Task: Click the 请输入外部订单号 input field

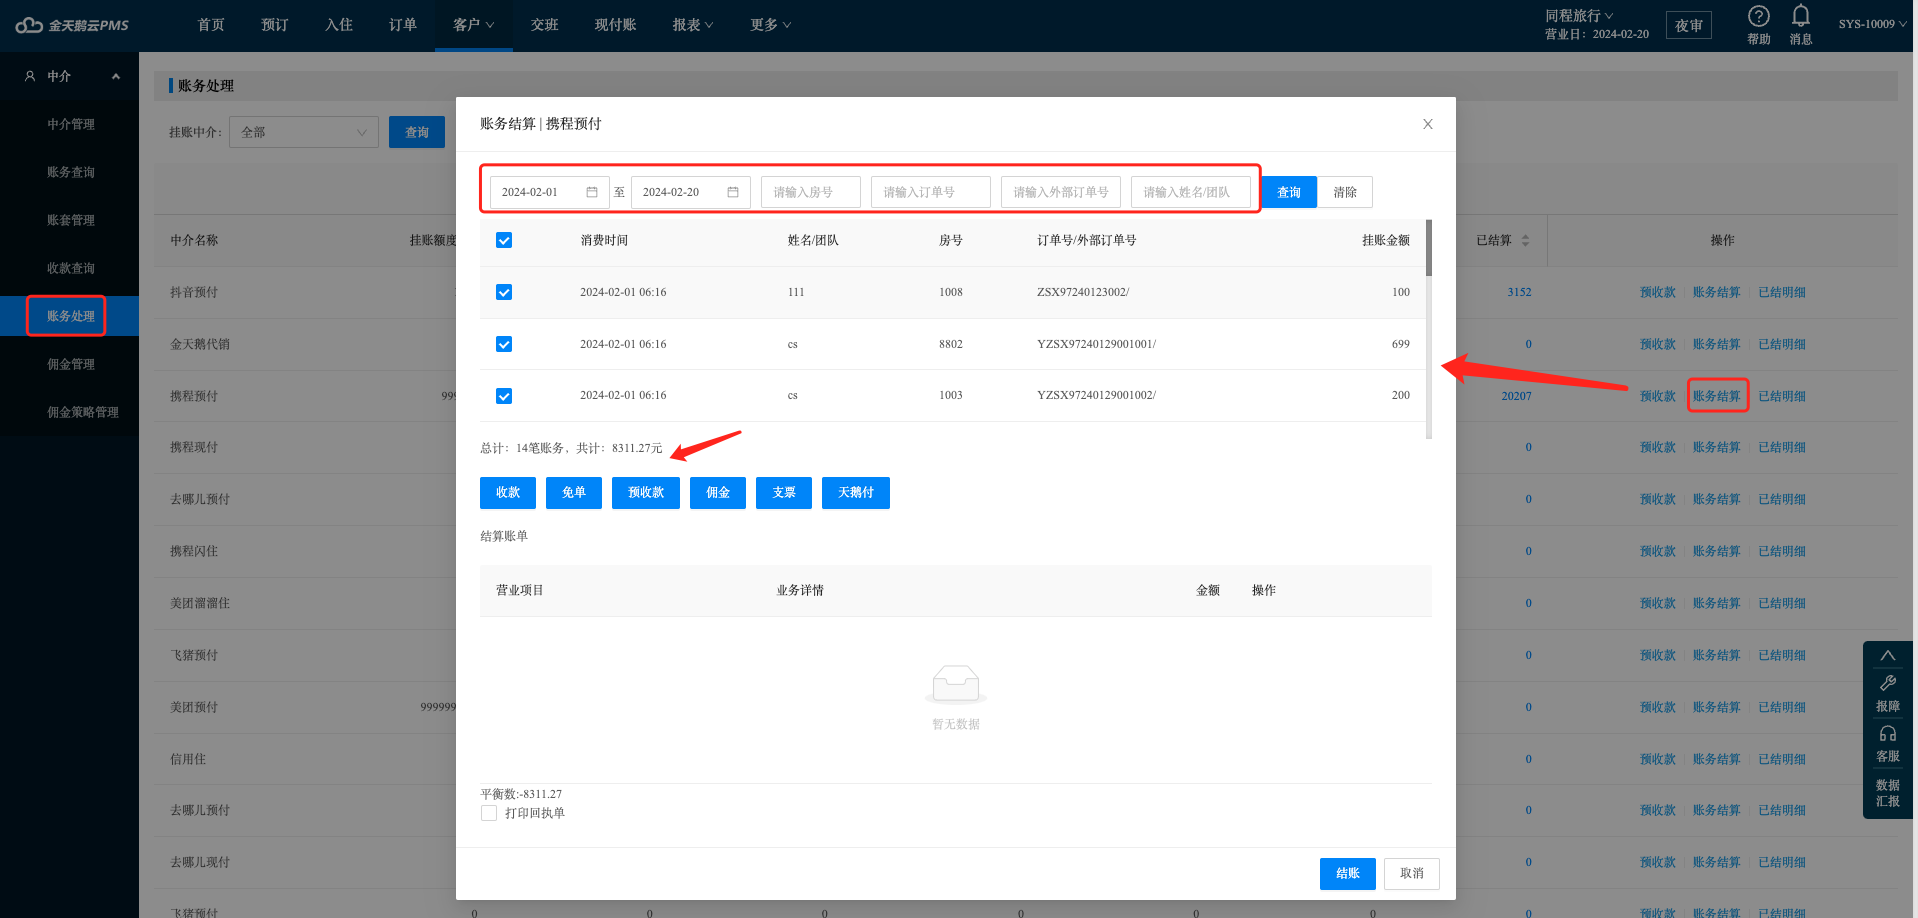Action: coord(1061,192)
